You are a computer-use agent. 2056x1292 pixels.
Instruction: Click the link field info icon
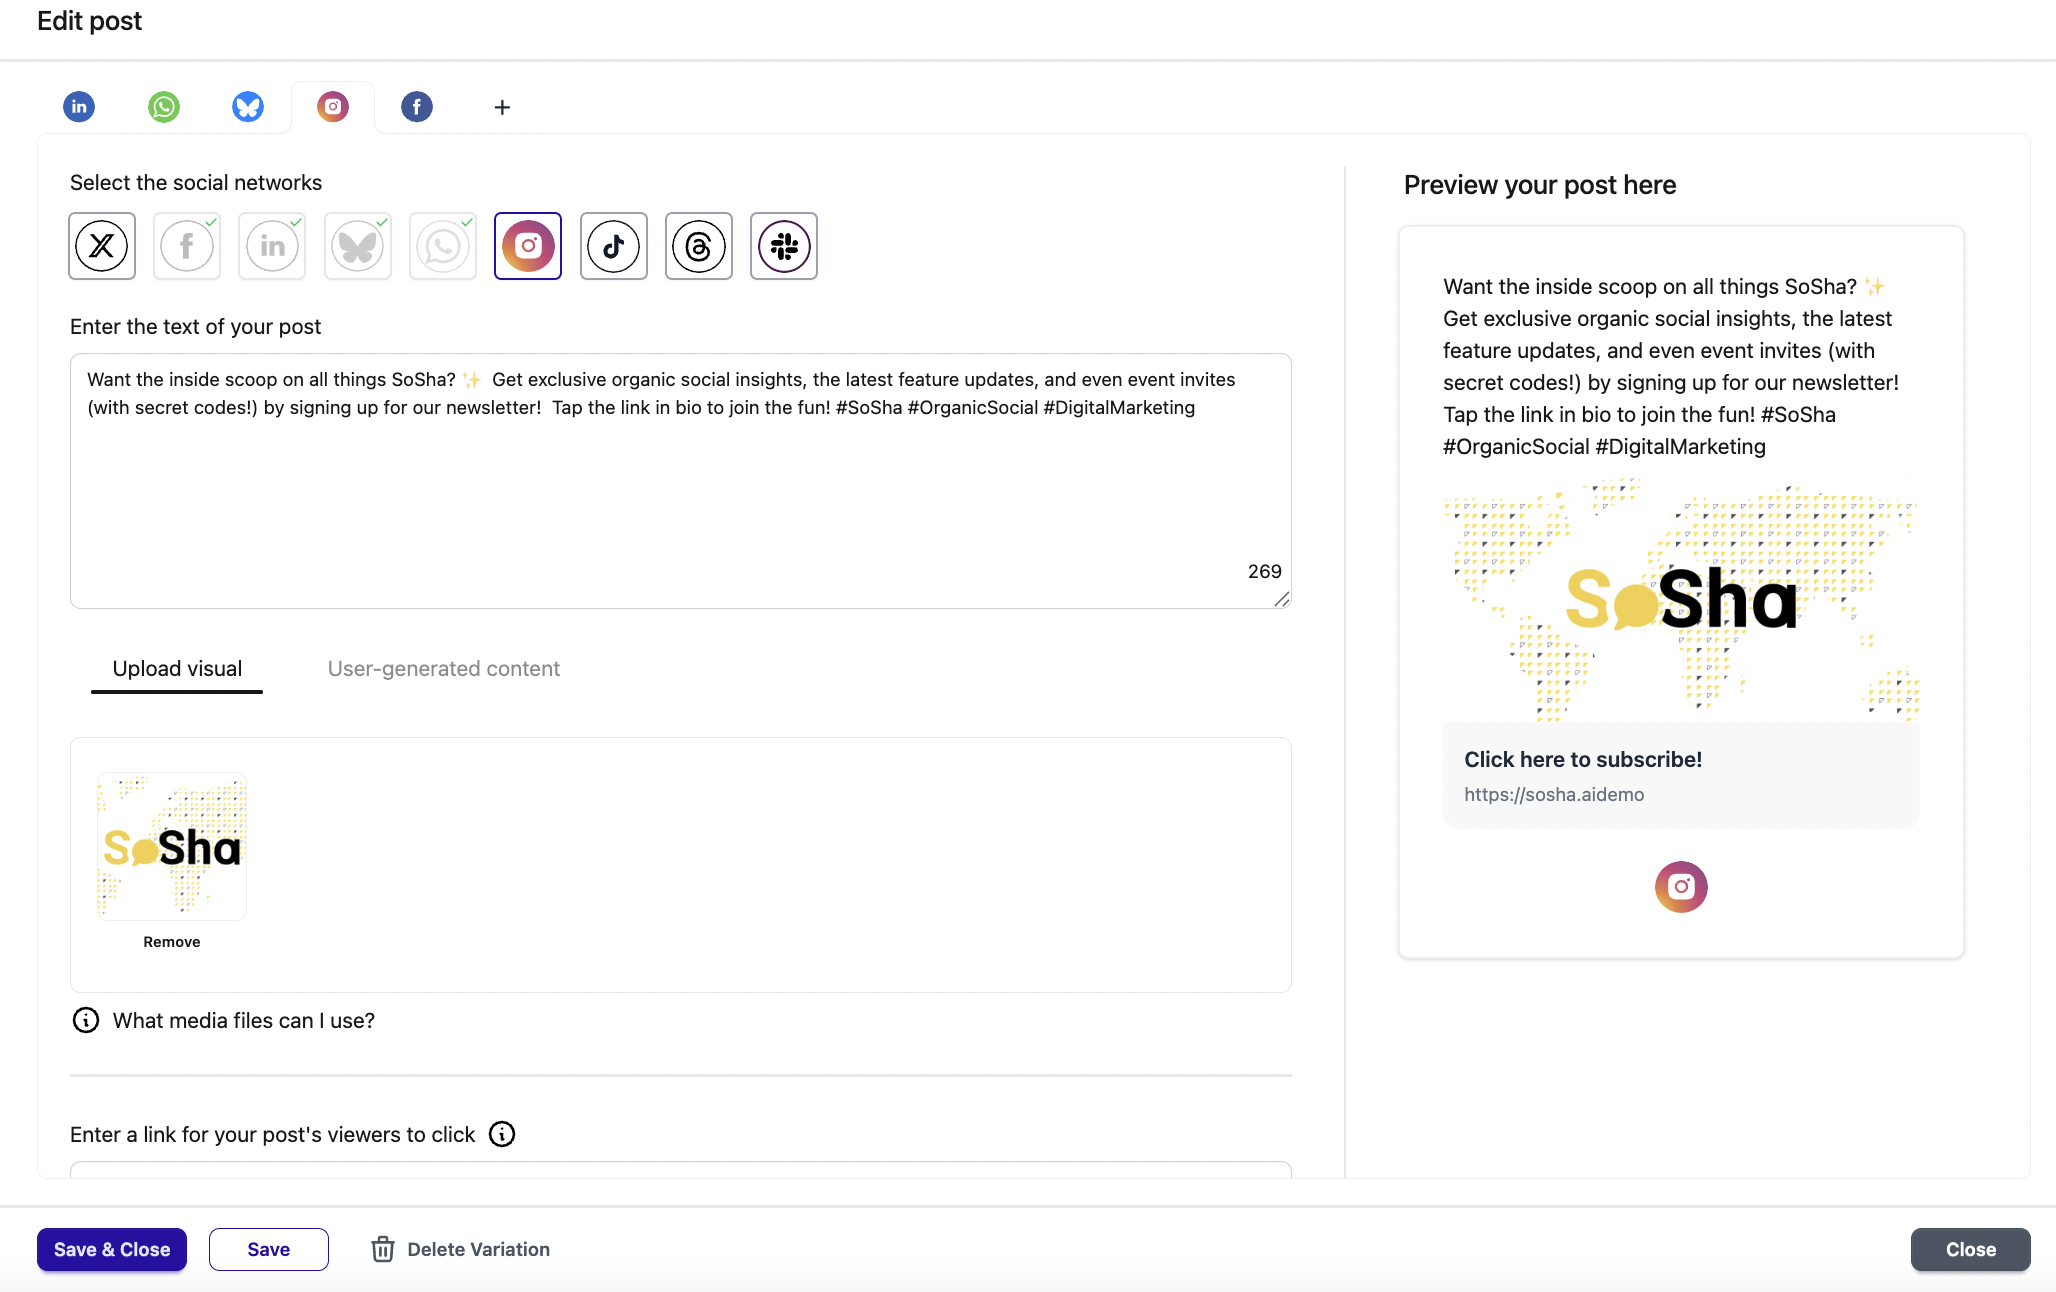[x=502, y=1134]
